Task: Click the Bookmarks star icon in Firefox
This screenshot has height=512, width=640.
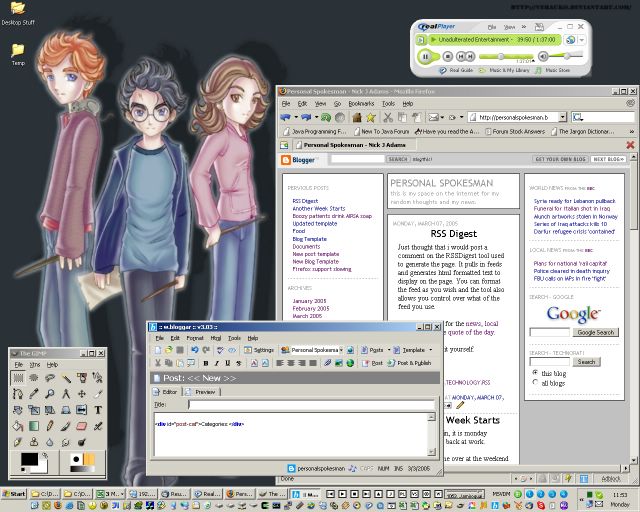Action: pyautogui.click(x=371, y=118)
